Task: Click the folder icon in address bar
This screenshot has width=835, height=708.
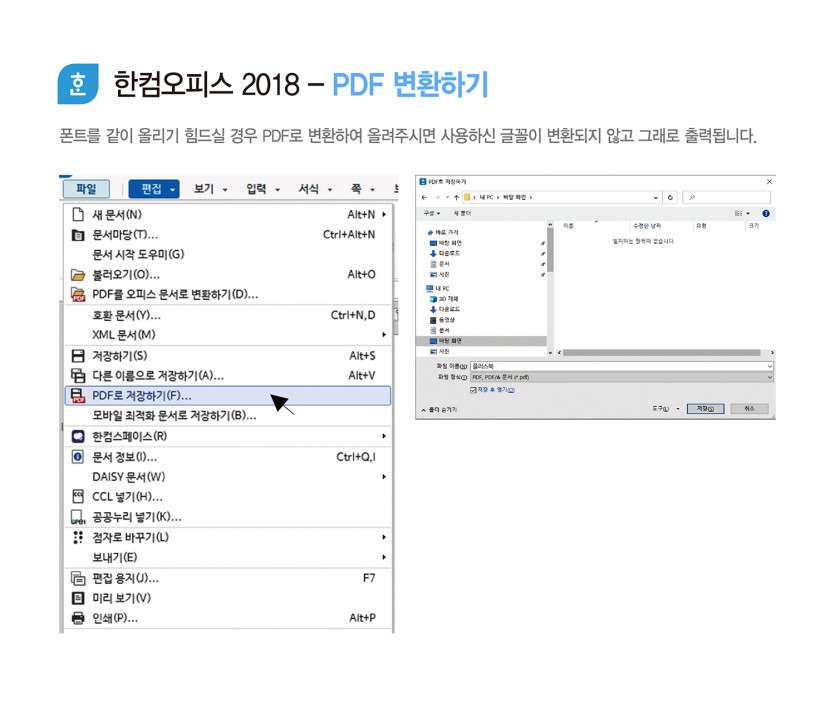Action: (x=467, y=197)
